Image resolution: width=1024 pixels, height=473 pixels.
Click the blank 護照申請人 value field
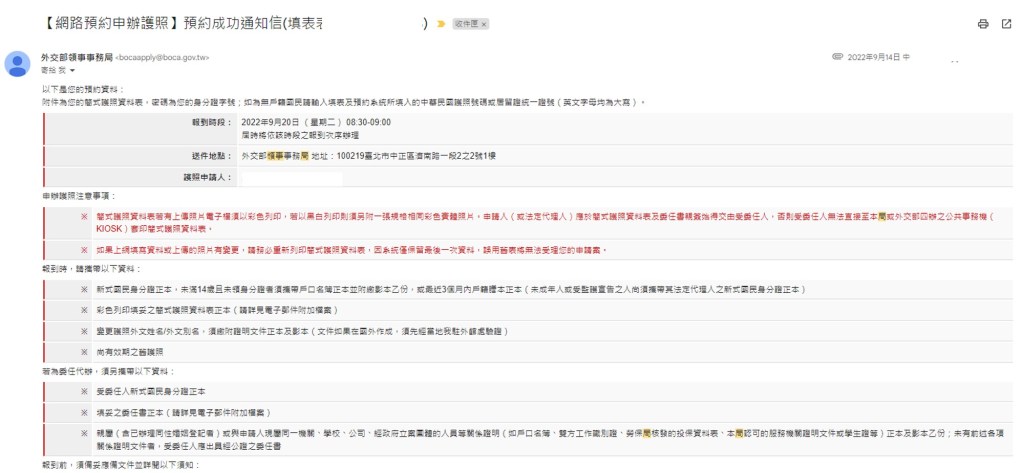[290, 178]
